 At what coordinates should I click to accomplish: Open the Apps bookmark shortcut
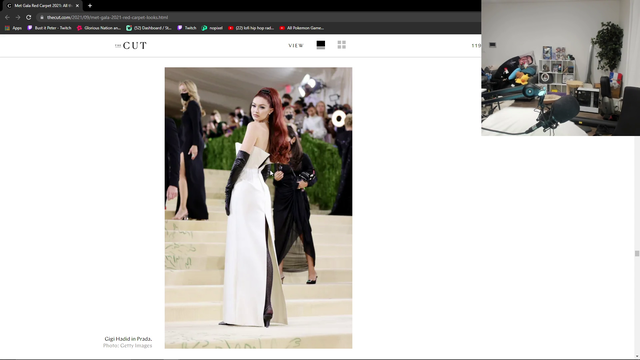(13, 28)
